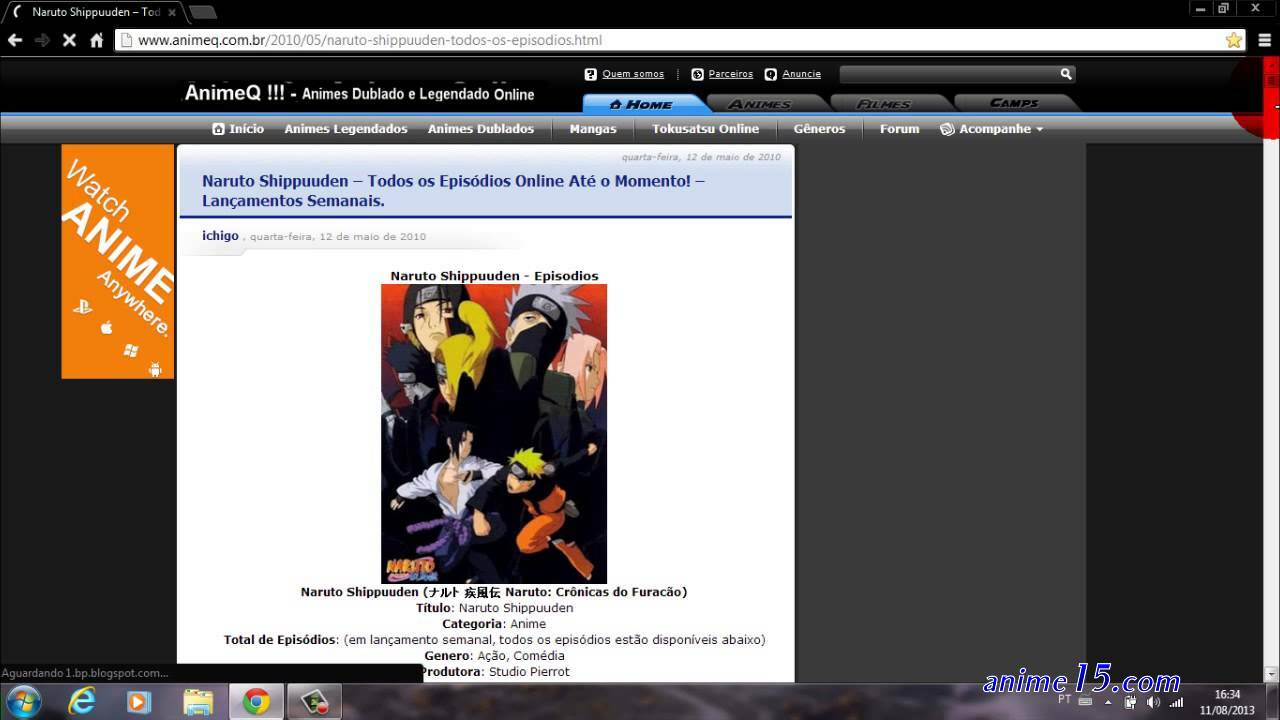Viewport: 1280px width, 720px height.
Task: Open the Naruto Shippuuden post title link
Action: [x=453, y=191]
